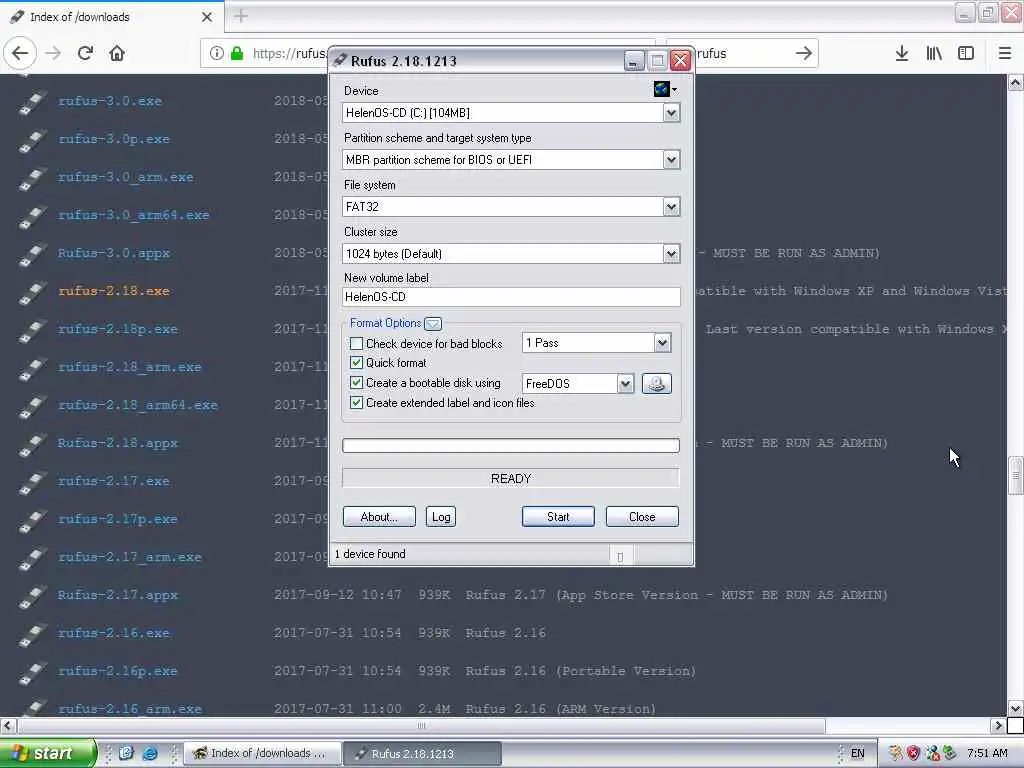Click the red shield tray icon
Screen dimensions: 1024x768
[x=913, y=753]
